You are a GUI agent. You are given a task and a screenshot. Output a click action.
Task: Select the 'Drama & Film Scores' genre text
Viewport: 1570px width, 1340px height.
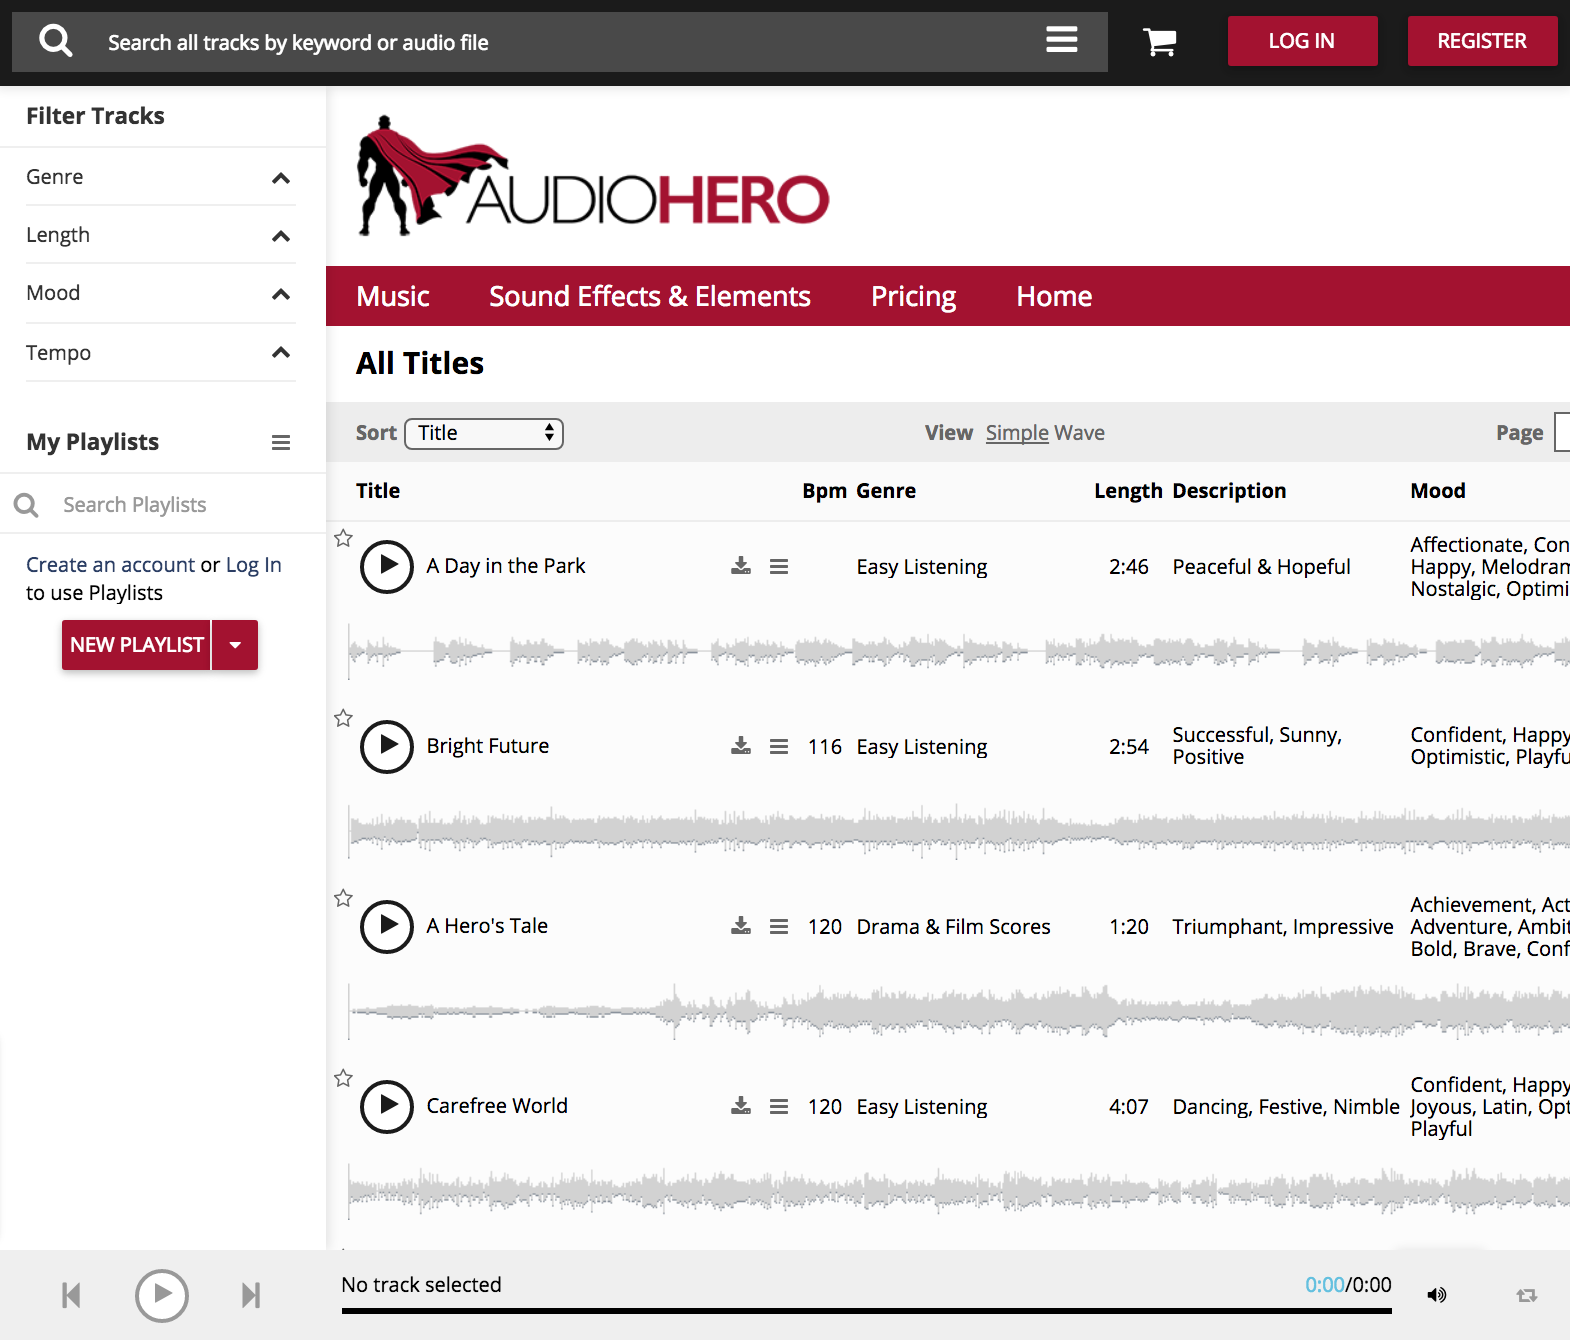pos(953,927)
